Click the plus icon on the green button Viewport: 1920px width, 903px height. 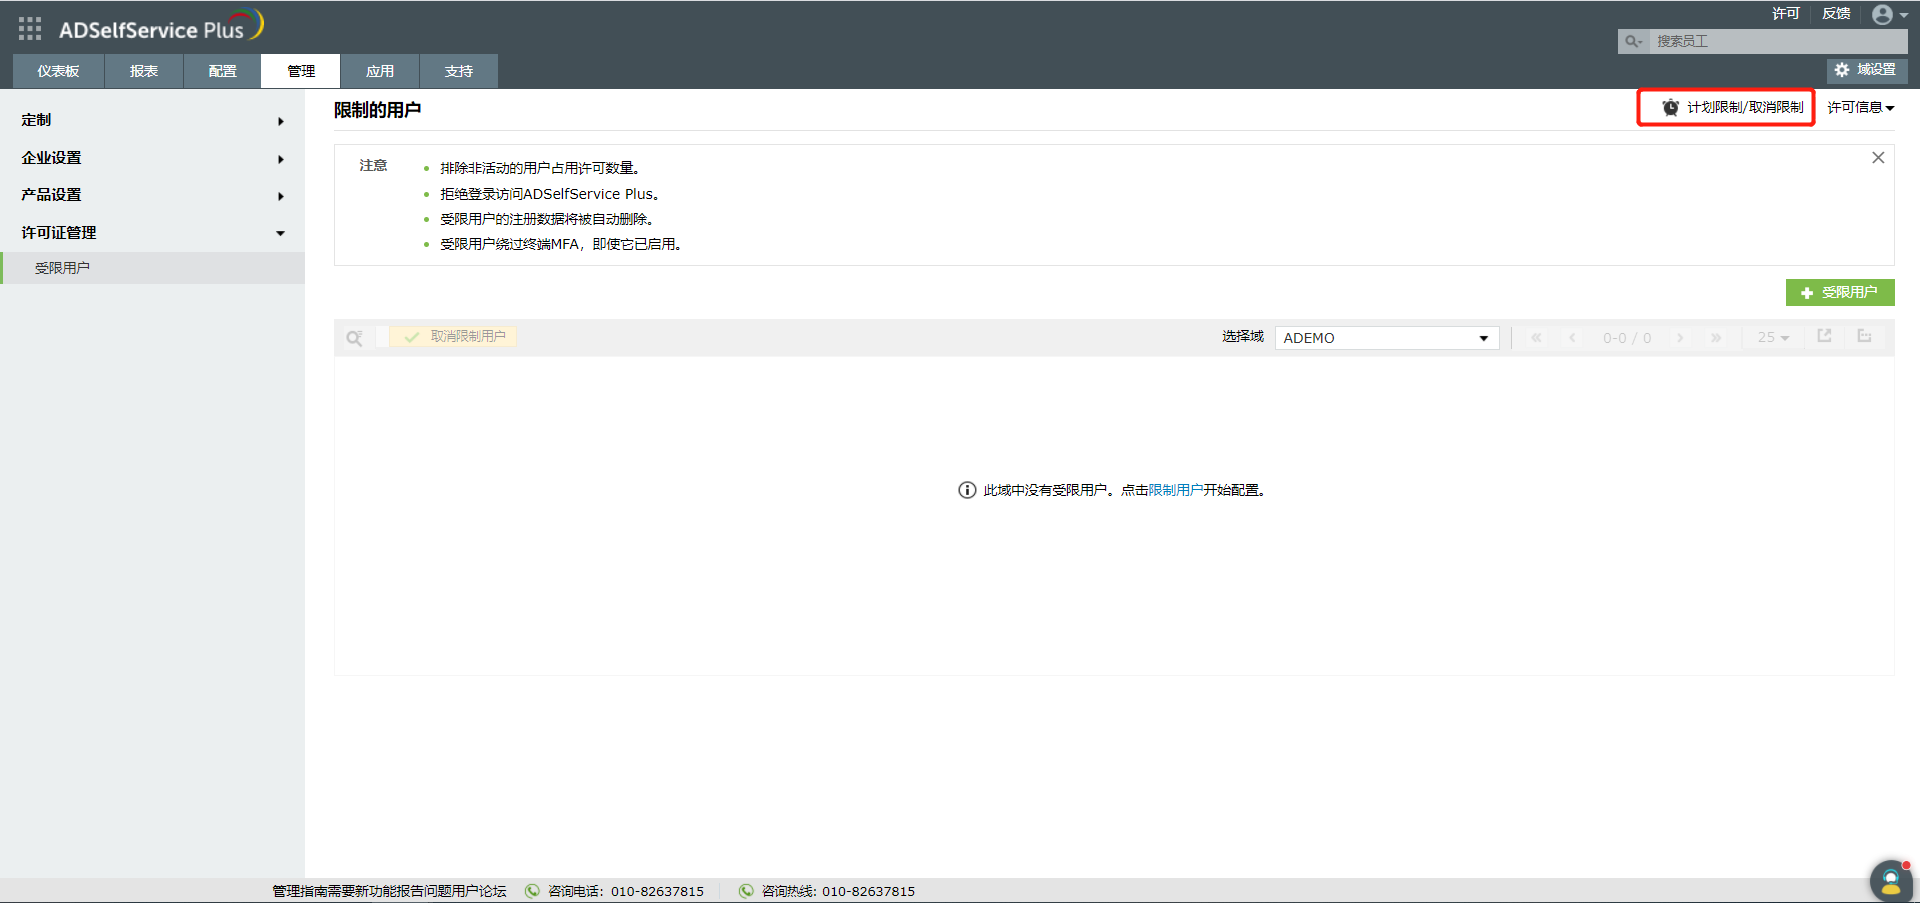pyautogui.click(x=1806, y=293)
